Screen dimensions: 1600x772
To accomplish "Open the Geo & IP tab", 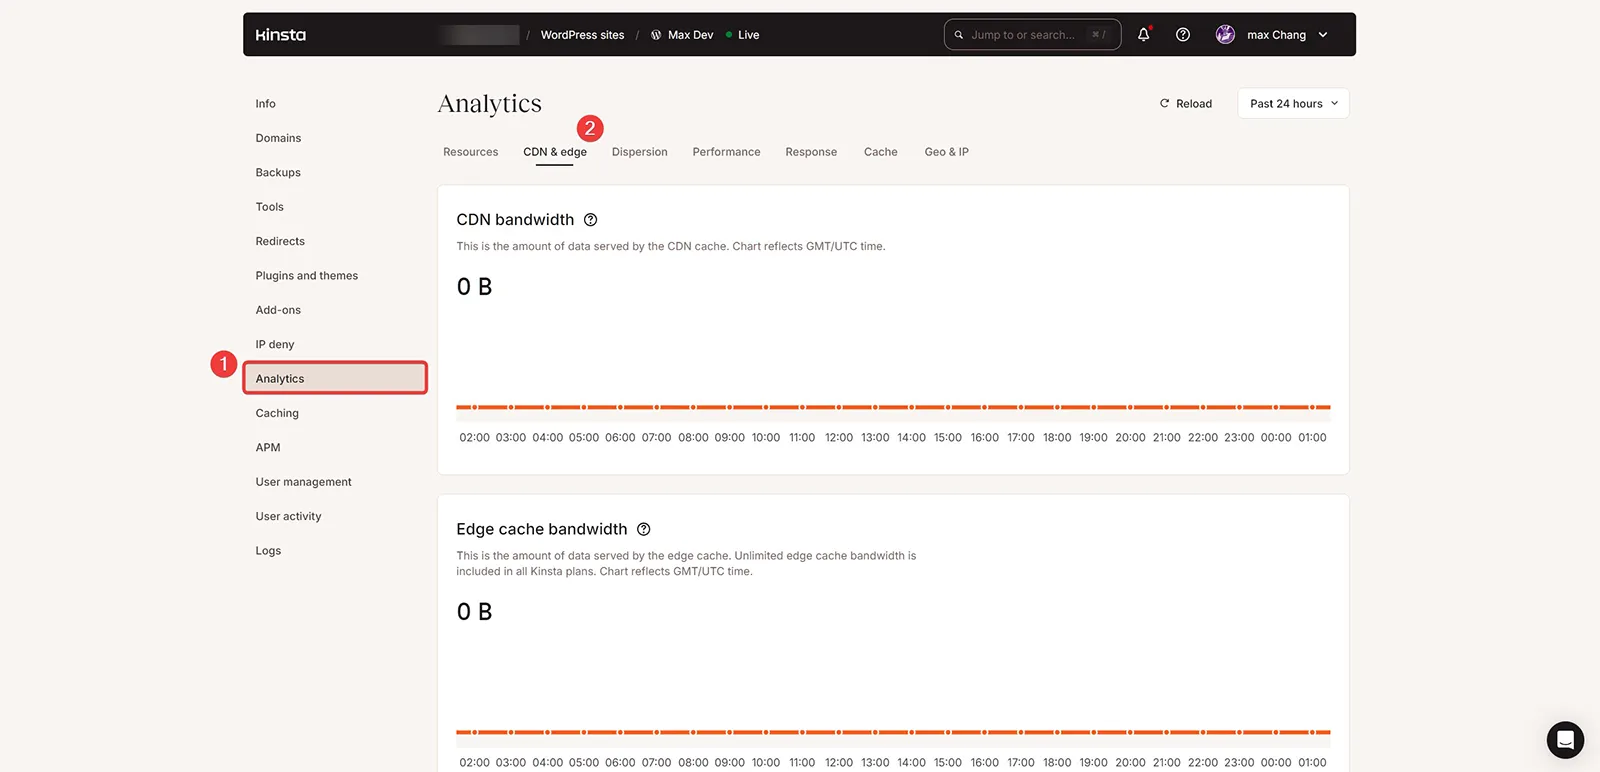I will [946, 152].
